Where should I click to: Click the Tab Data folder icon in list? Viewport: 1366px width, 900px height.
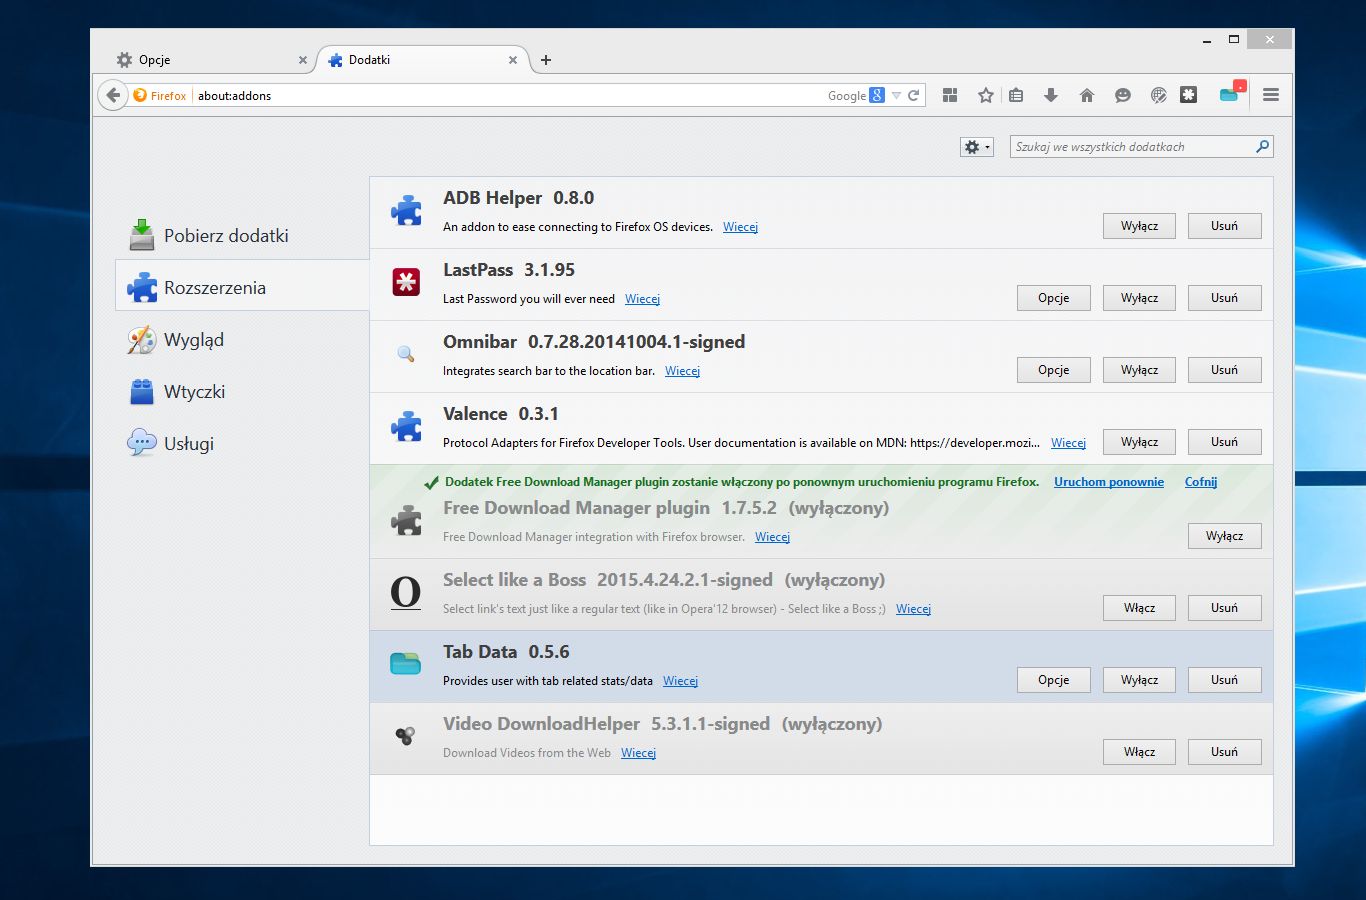(406, 664)
